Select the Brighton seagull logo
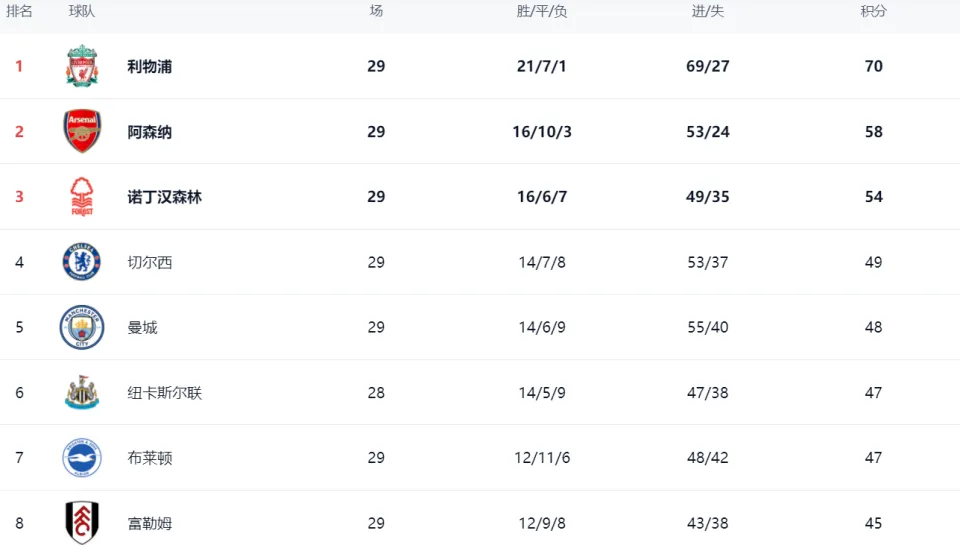Image resolution: width=960 pixels, height=551 pixels. tap(81, 457)
